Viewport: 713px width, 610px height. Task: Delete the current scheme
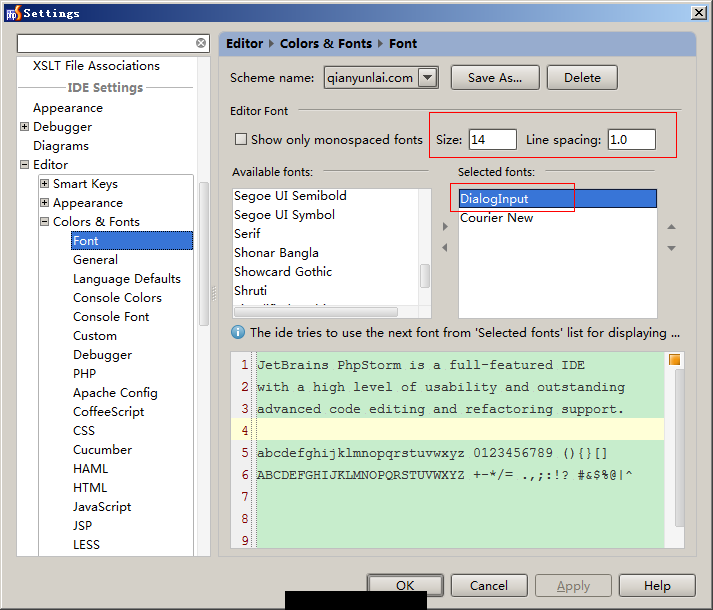coord(582,77)
